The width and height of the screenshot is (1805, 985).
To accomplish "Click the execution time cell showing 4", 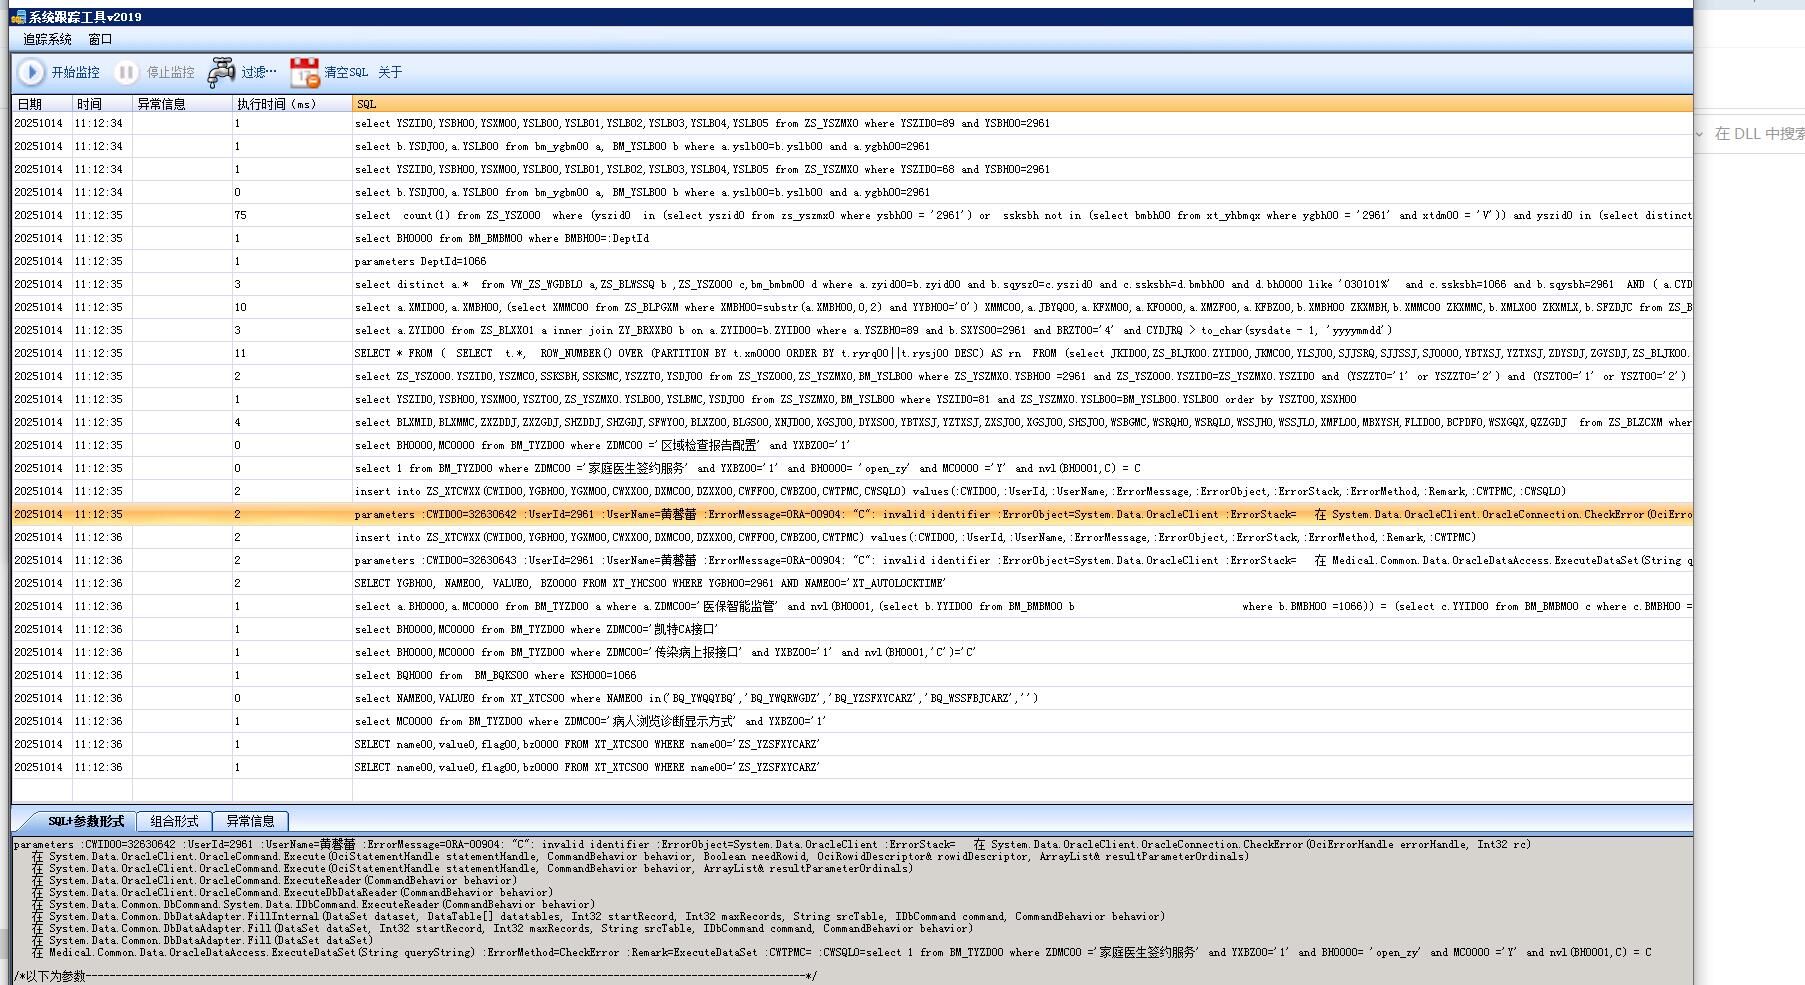I will coord(292,422).
